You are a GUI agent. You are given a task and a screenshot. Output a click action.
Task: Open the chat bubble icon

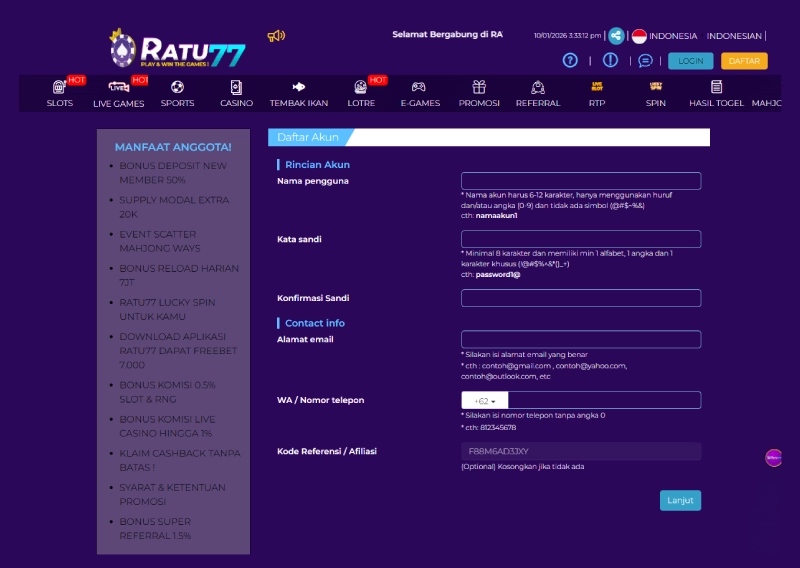tap(645, 61)
